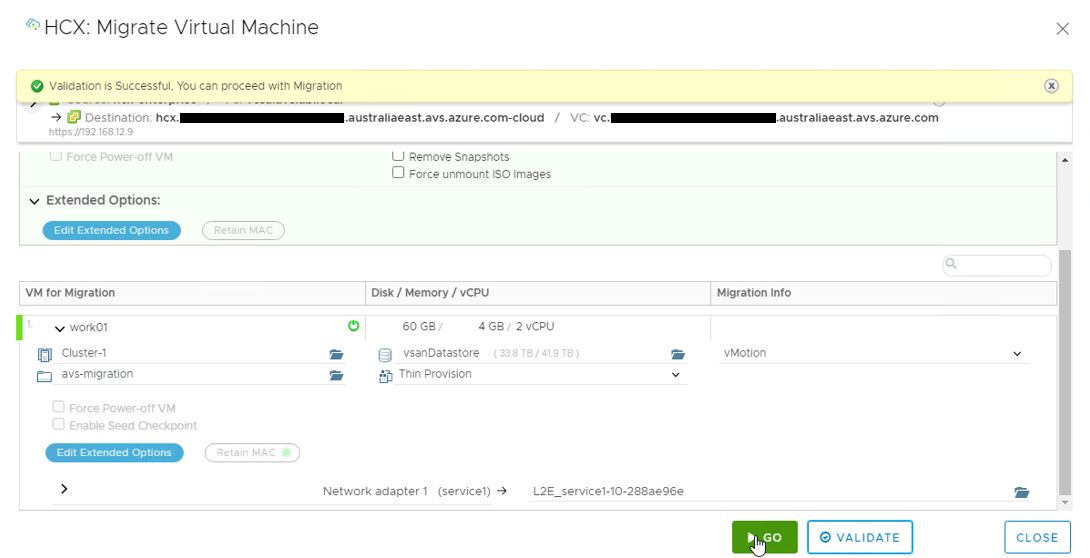Browse target network for L2E_service1-10-288ae96e
The width and height of the screenshot is (1090, 558).
click(1021, 492)
